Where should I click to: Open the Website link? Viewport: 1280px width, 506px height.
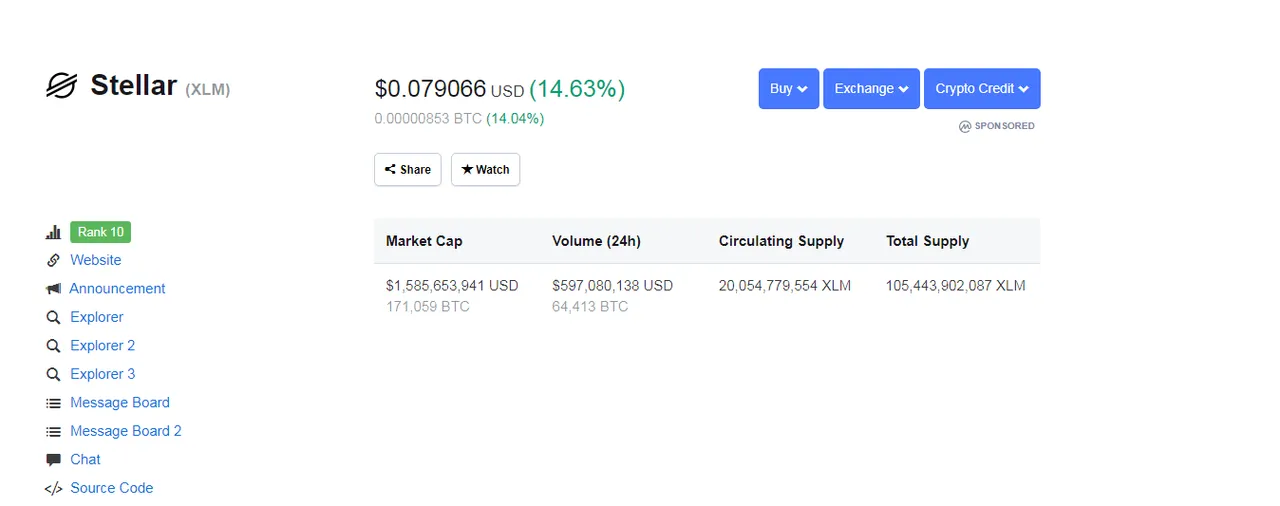(96, 260)
